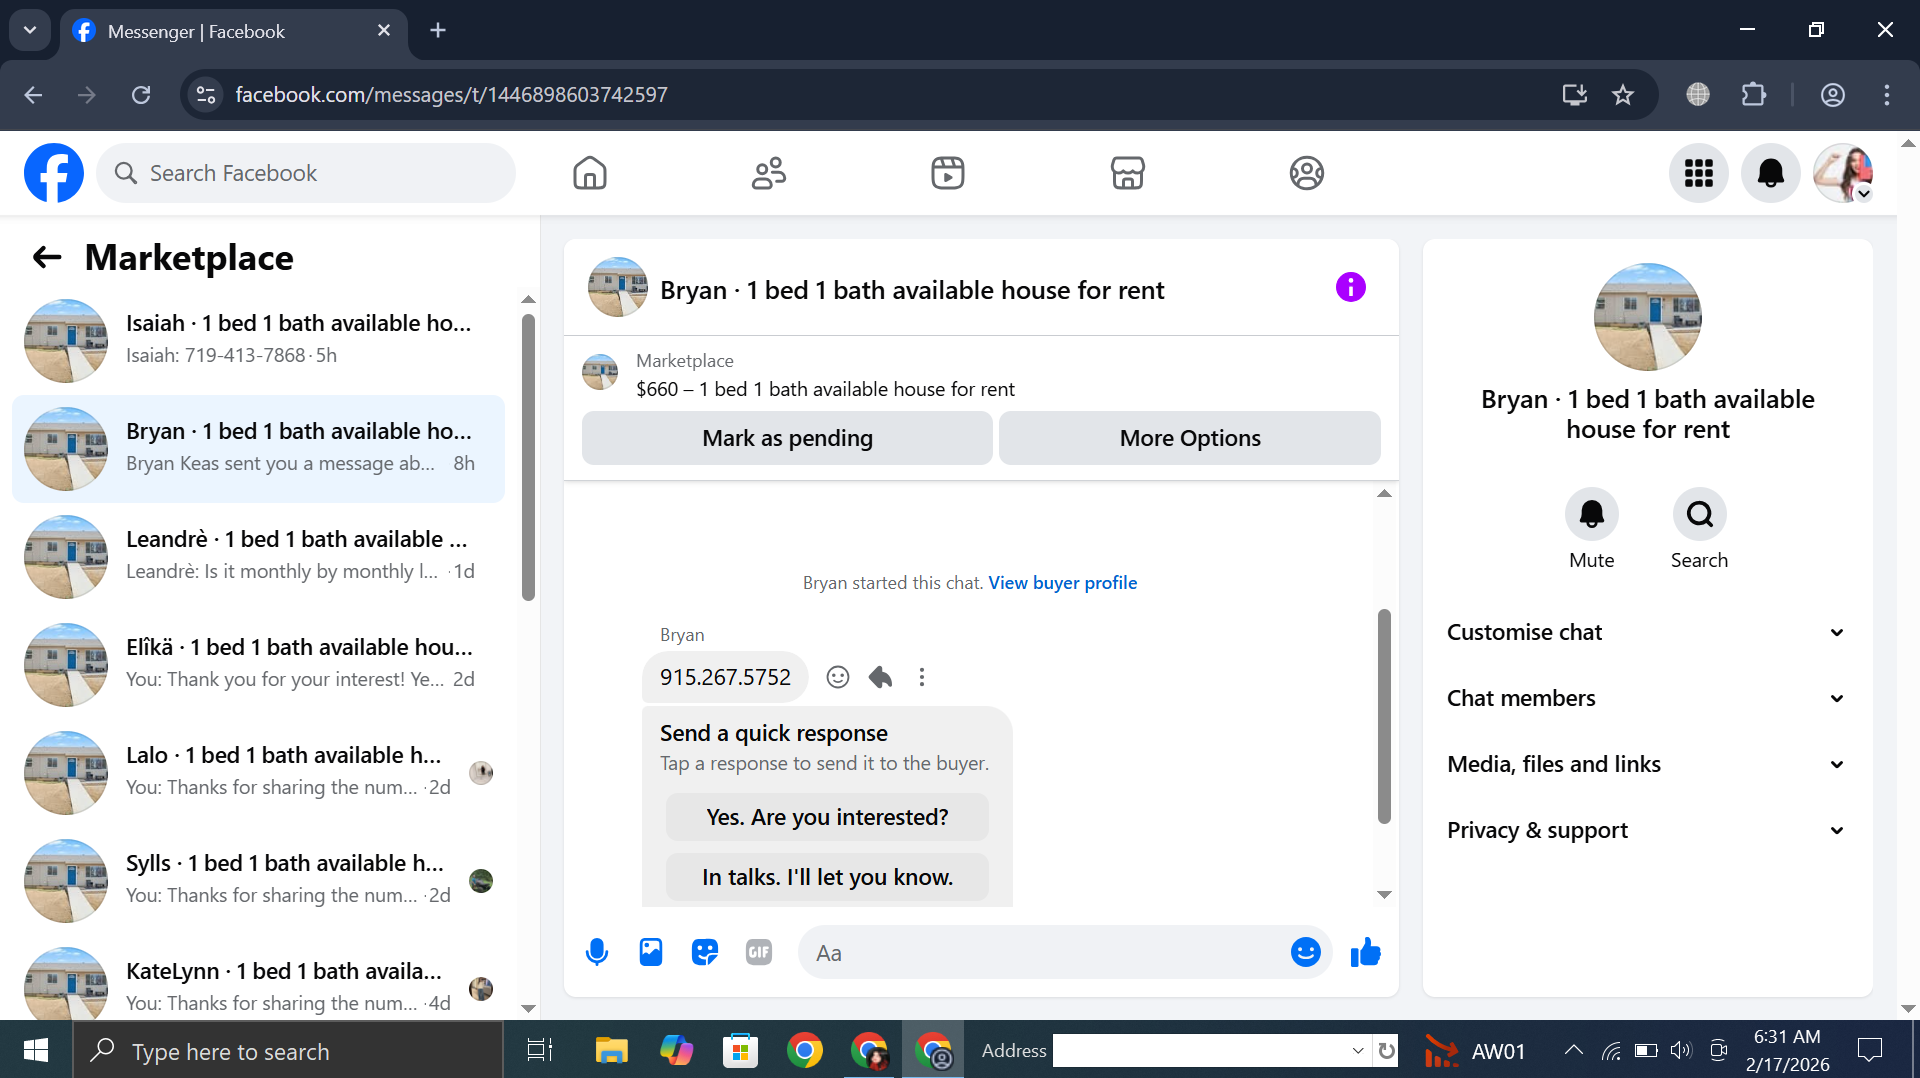Open conversation information purple icon

[1350, 288]
